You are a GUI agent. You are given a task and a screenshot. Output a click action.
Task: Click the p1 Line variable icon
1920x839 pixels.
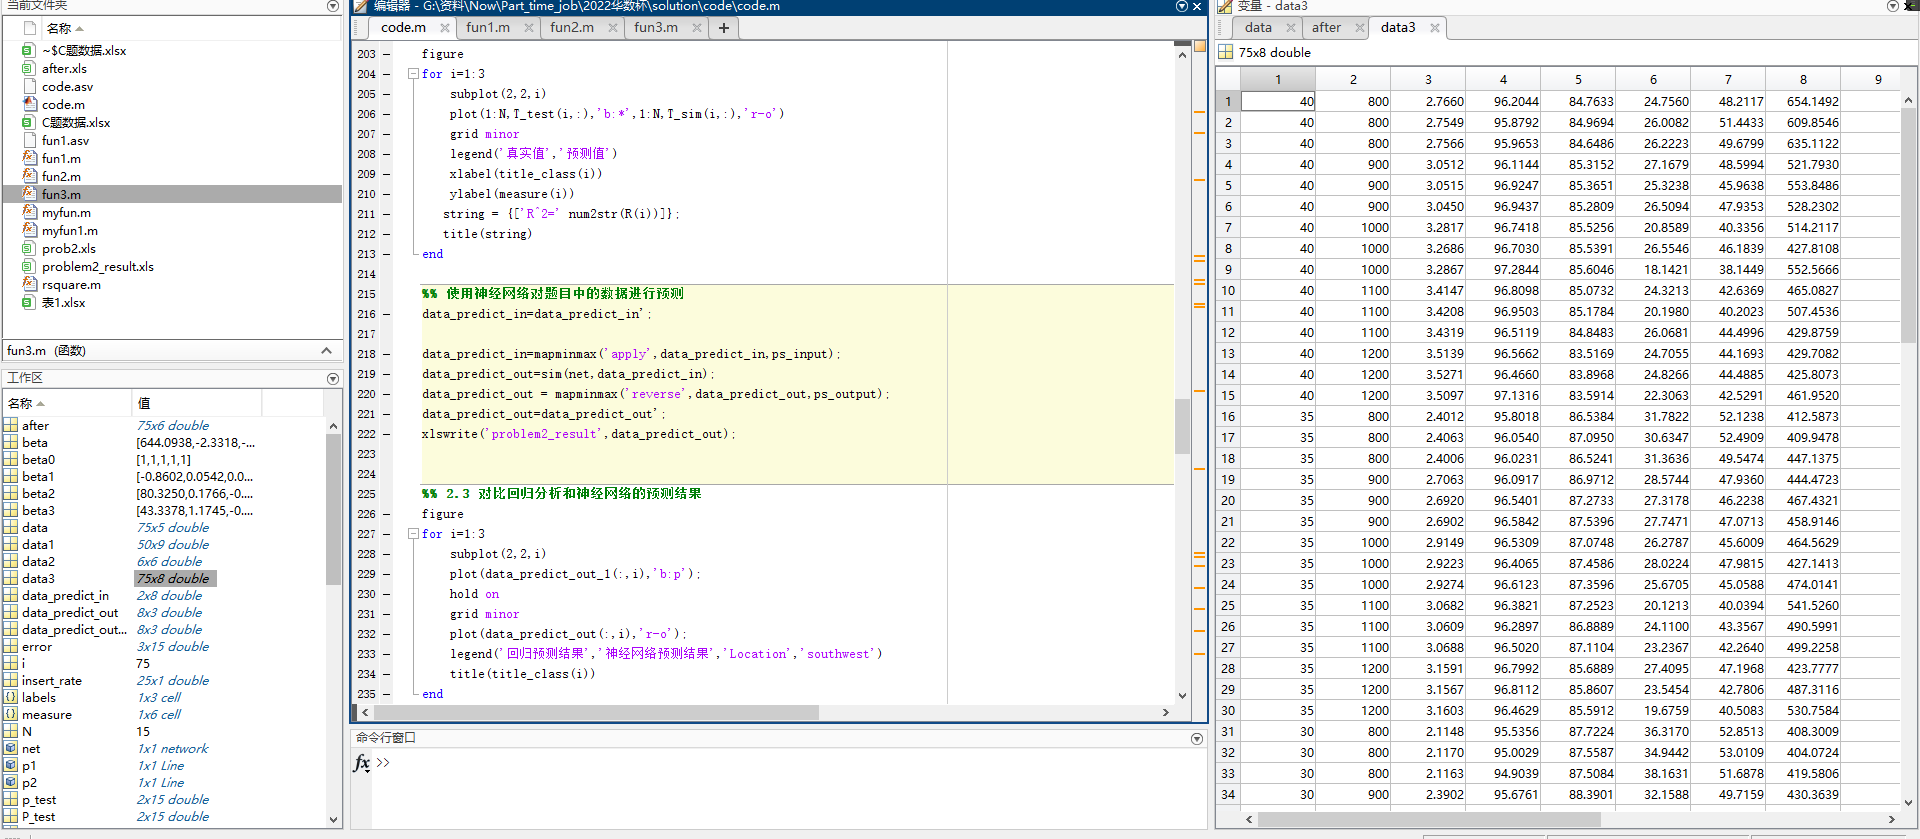[11, 765]
